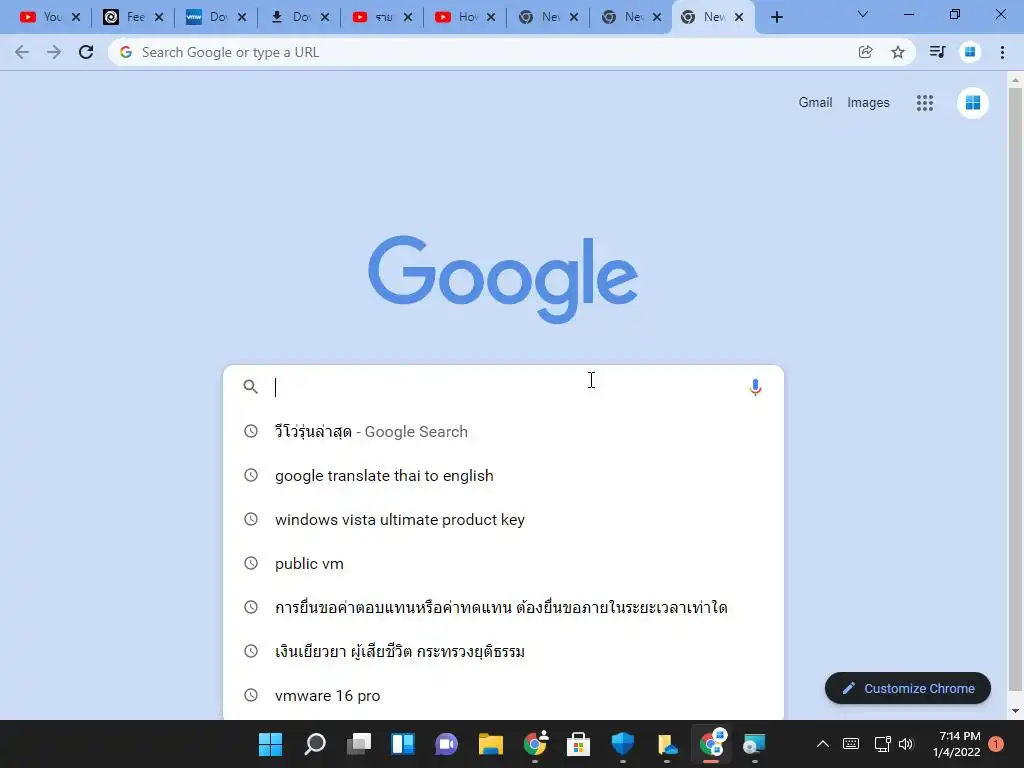Open a new tab with the plus button

776,17
